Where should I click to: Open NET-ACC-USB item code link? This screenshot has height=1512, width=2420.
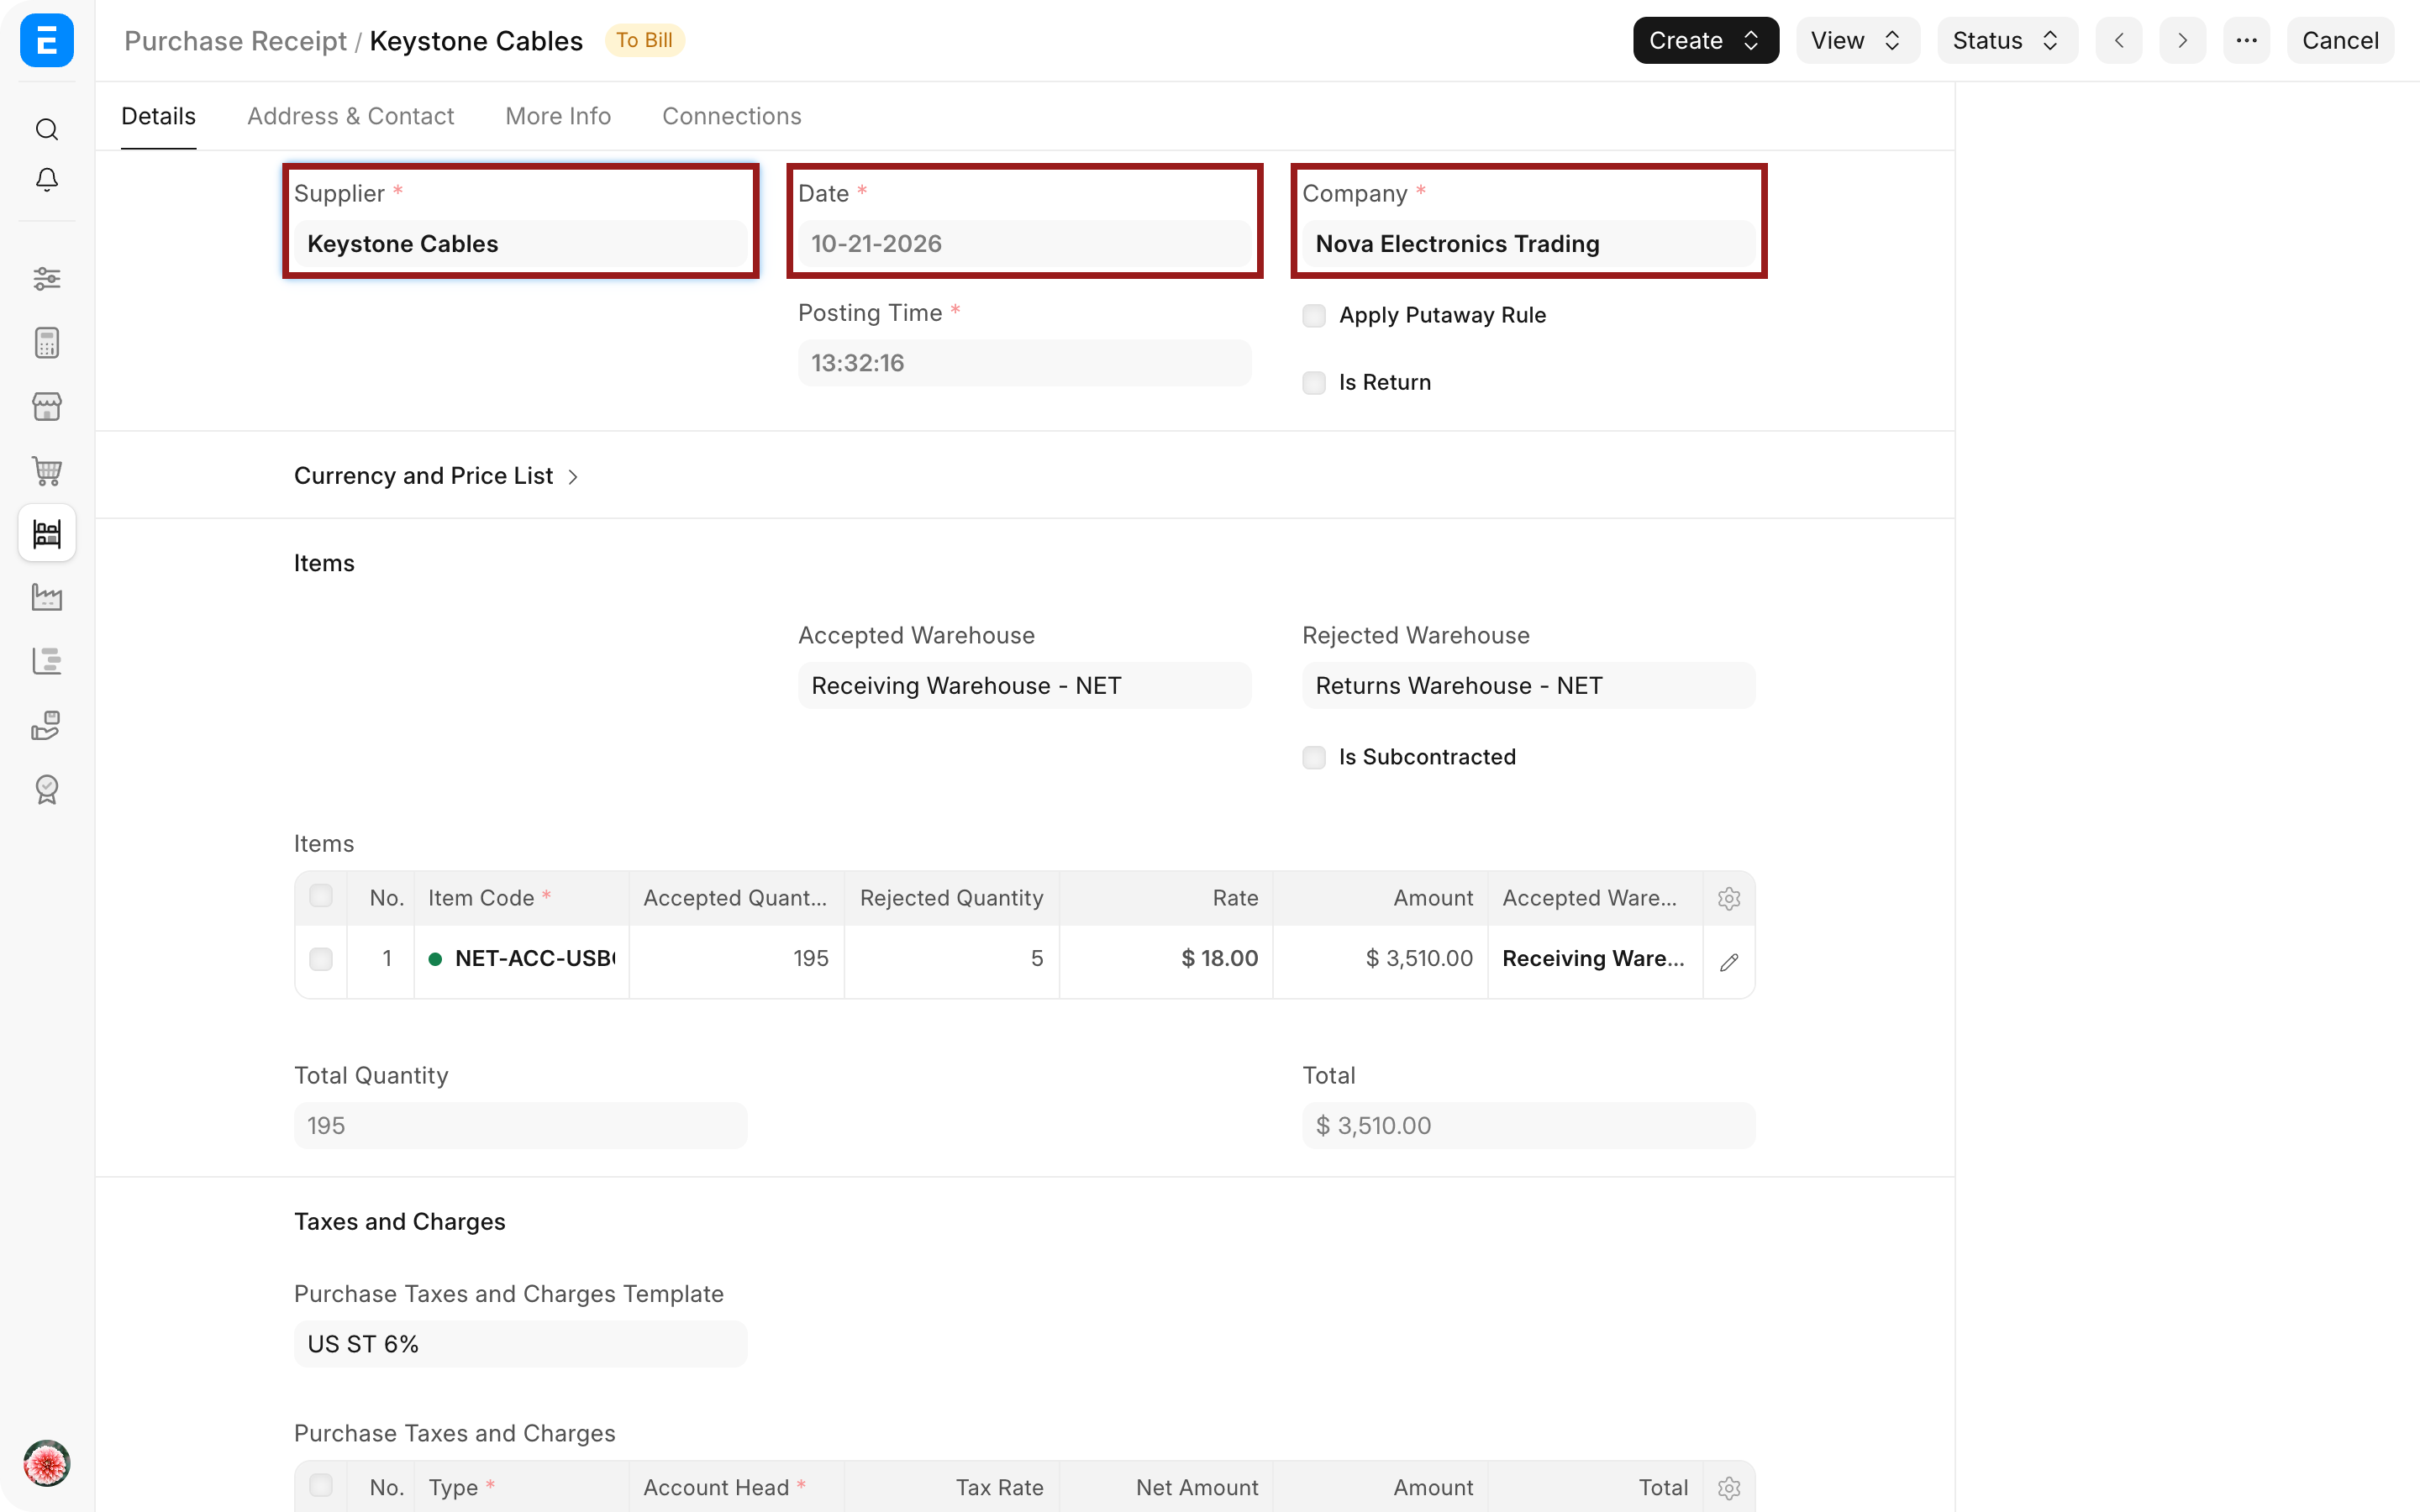pyautogui.click(x=534, y=959)
